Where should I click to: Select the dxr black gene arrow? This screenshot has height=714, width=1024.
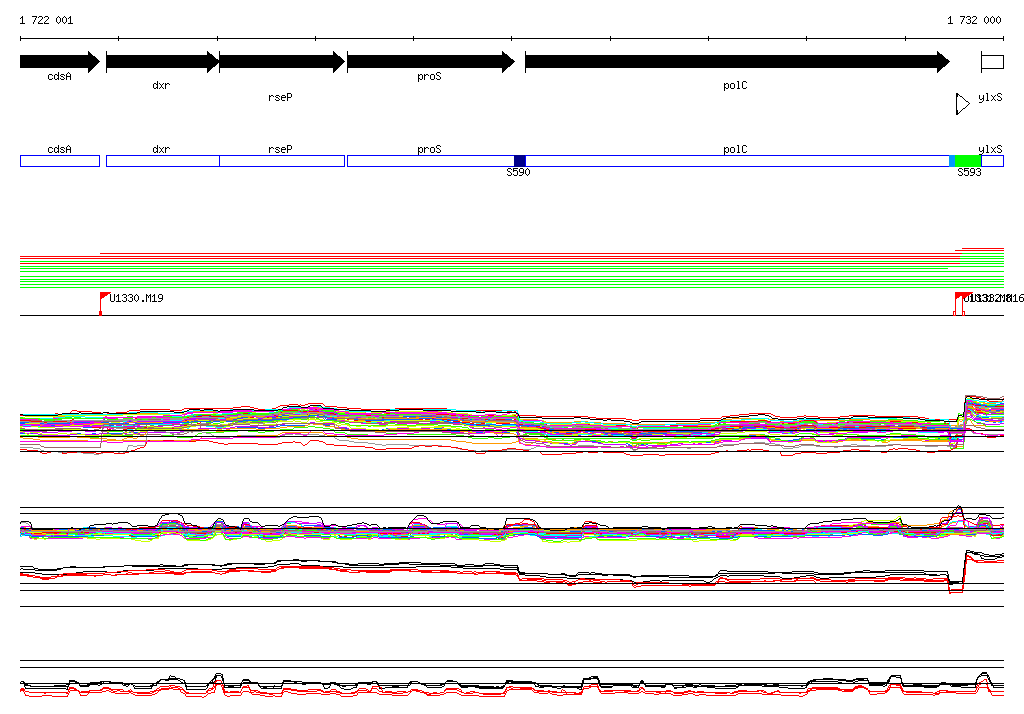[163, 62]
